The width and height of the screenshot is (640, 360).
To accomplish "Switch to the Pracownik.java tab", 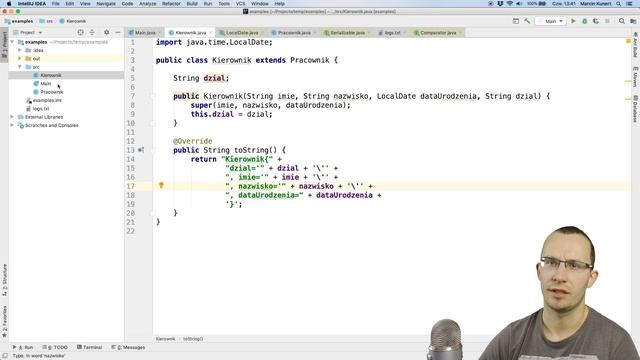I will tap(293, 33).
